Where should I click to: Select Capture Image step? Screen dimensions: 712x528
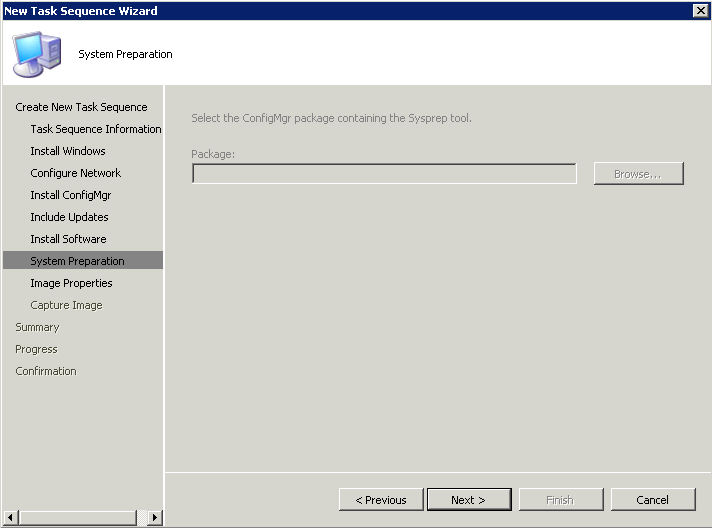[x=66, y=305]
